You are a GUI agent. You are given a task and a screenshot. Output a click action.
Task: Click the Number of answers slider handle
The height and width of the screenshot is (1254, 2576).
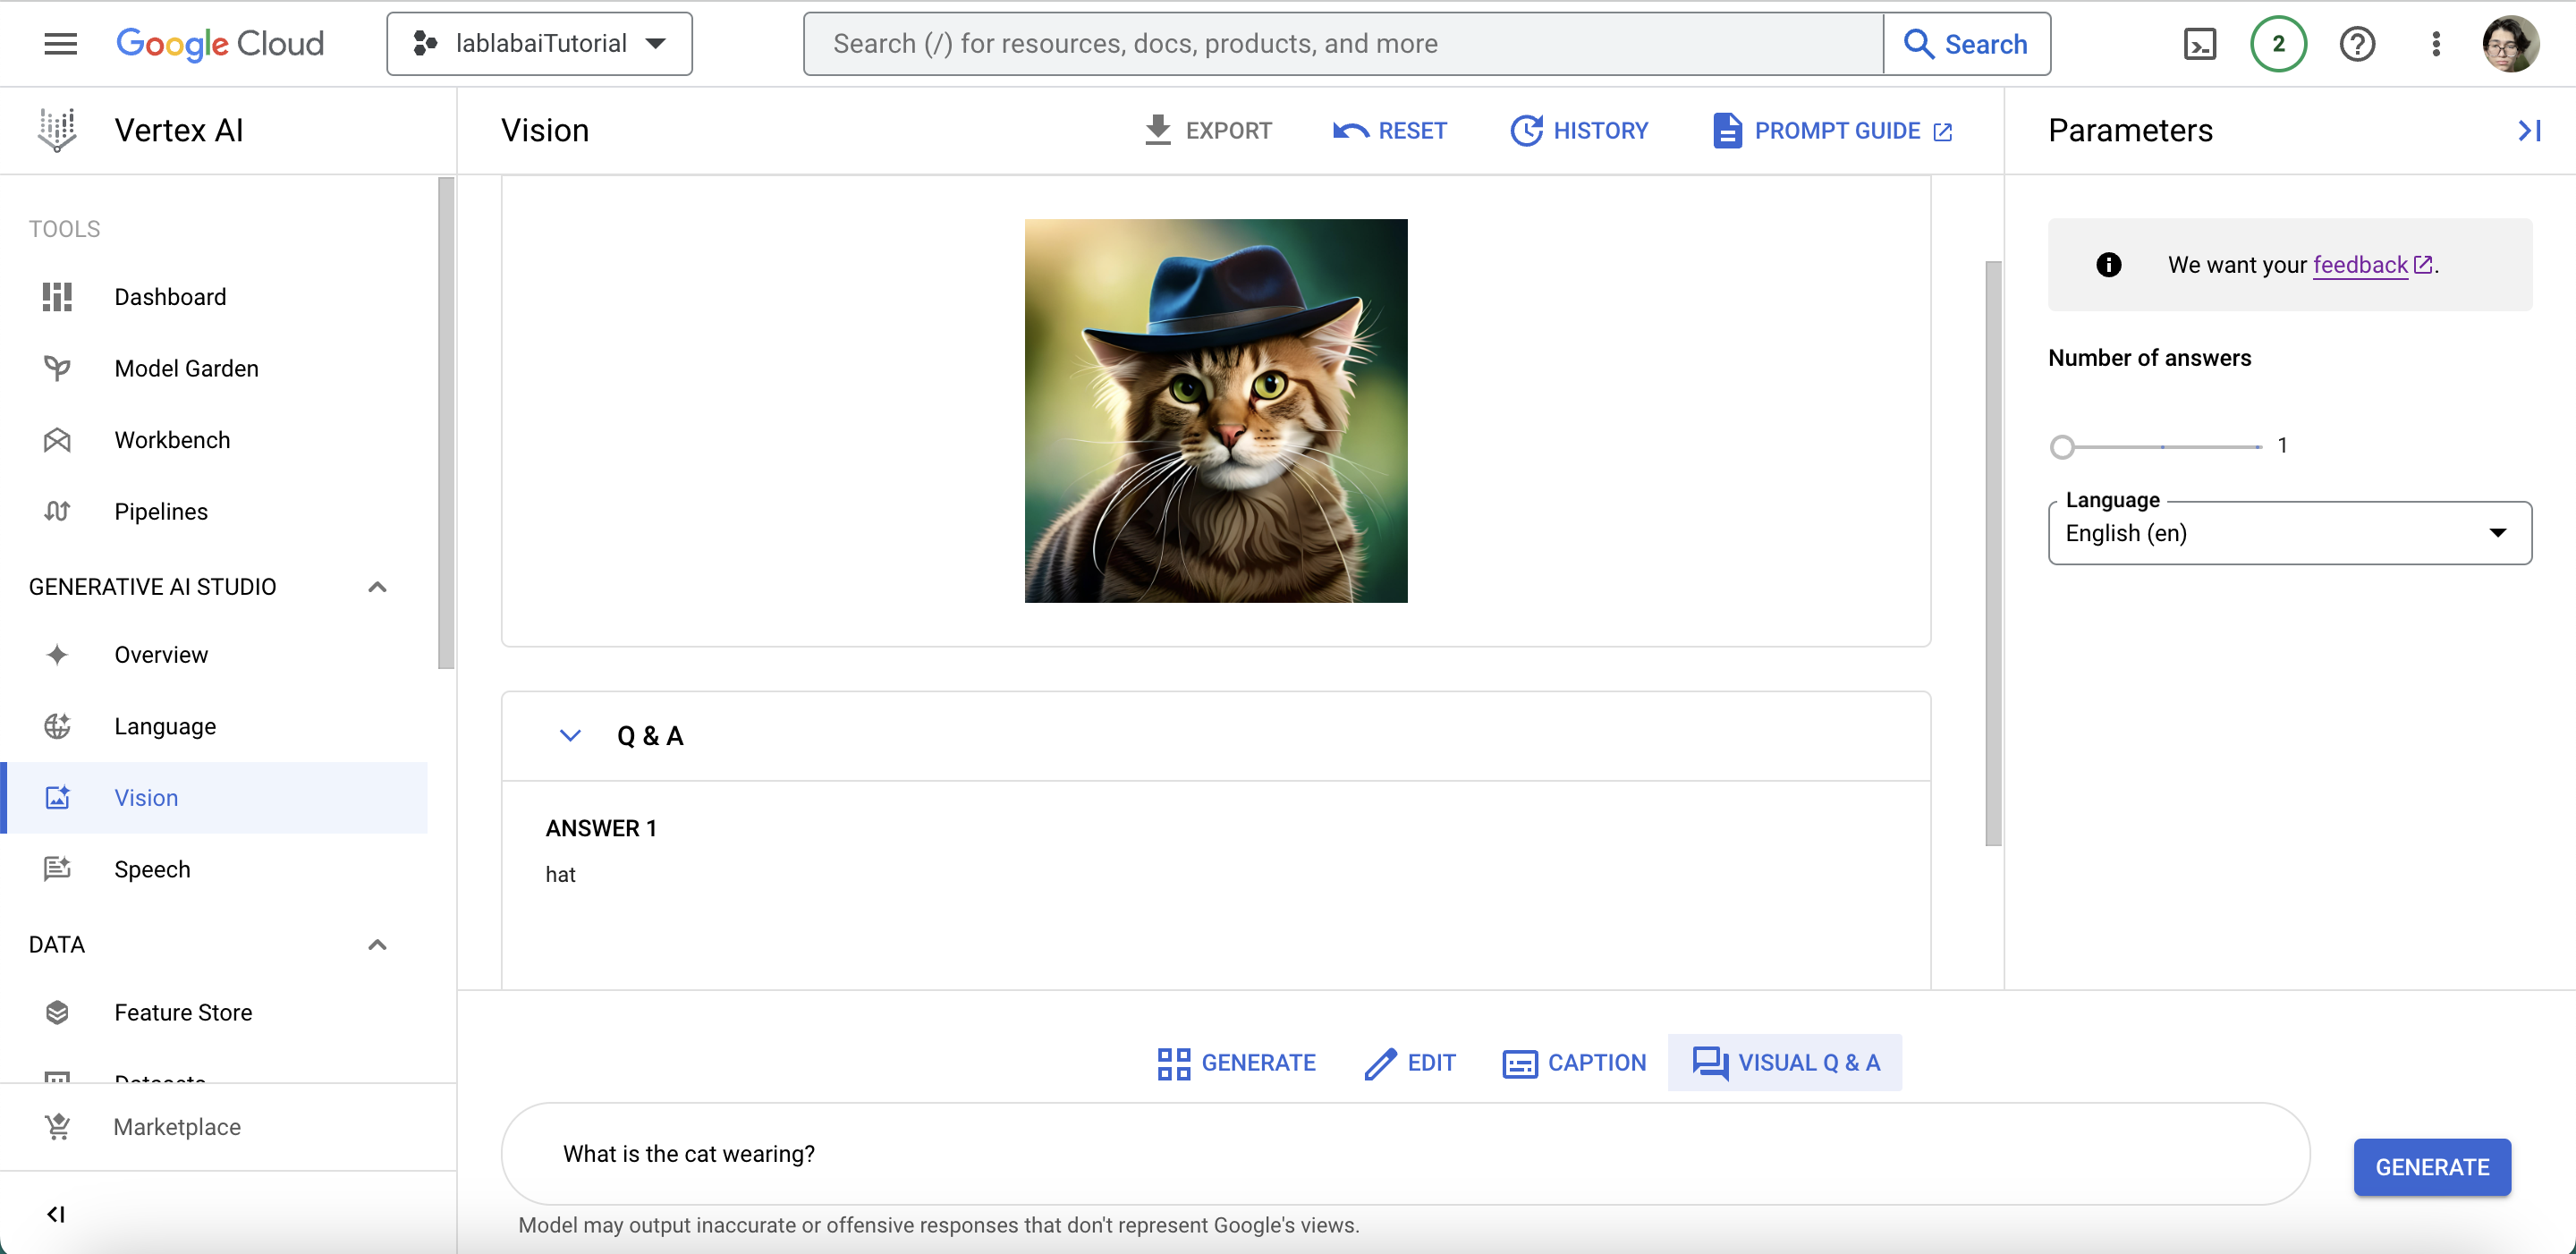click(x=2062, y=447)
